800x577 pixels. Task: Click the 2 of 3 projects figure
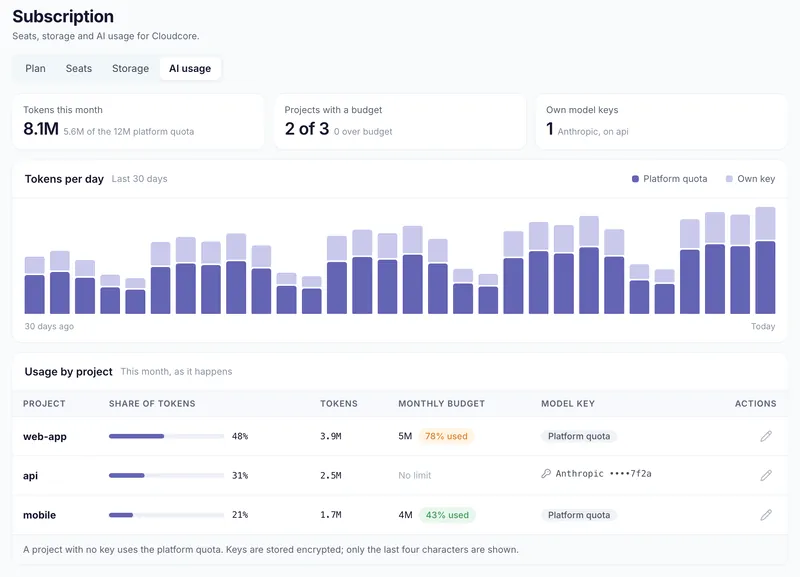[x=307, y=129]
